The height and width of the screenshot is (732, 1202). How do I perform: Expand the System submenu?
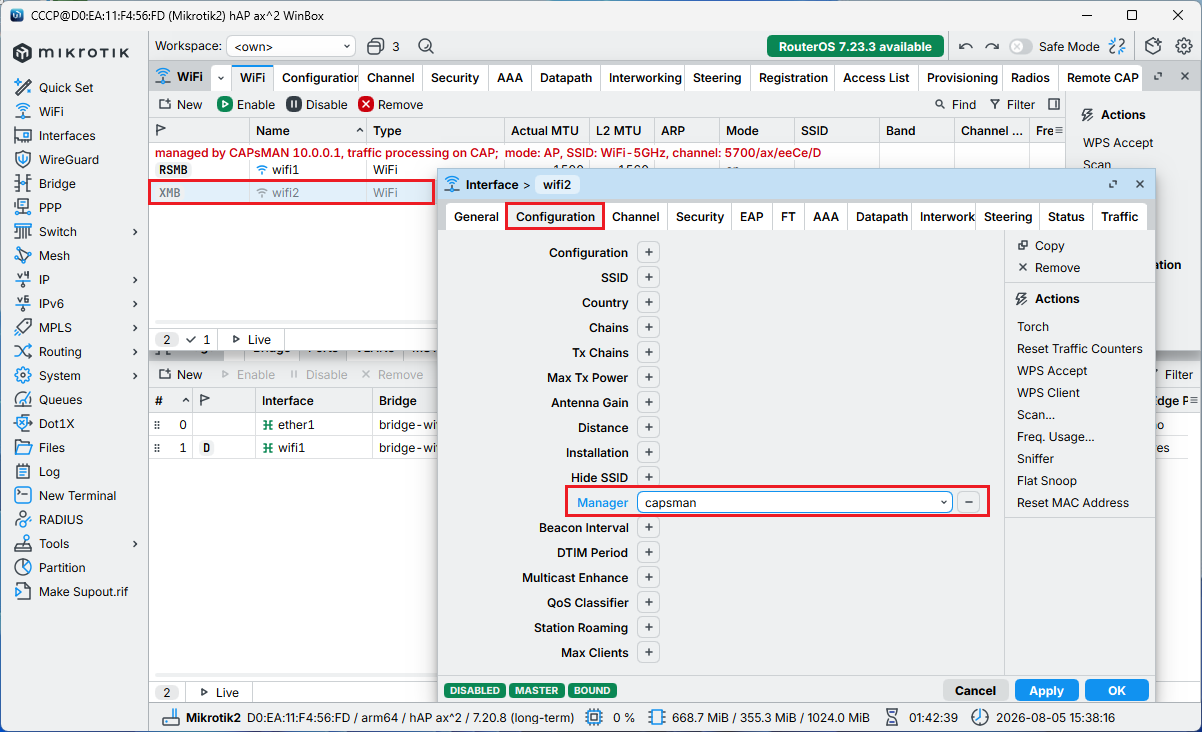coord(135,375)
